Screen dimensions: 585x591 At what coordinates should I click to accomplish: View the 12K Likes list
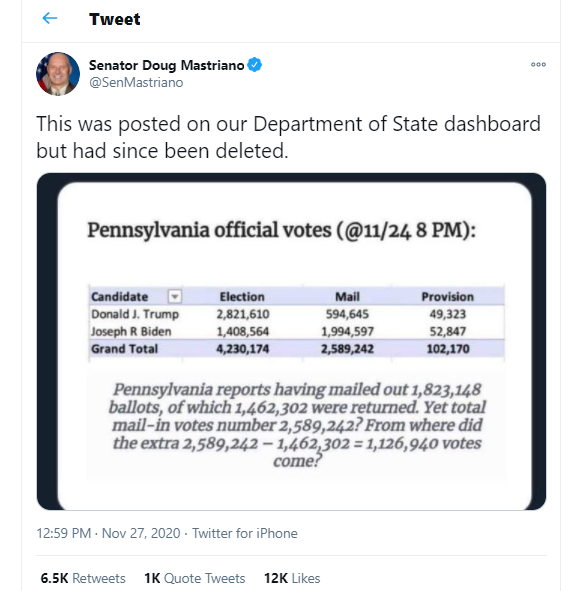[292, 578]
